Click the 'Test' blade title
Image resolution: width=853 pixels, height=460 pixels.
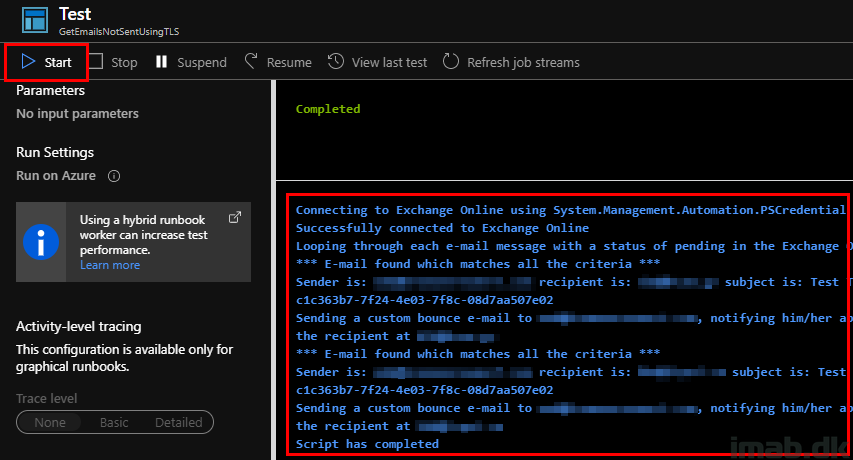point(75,14)
